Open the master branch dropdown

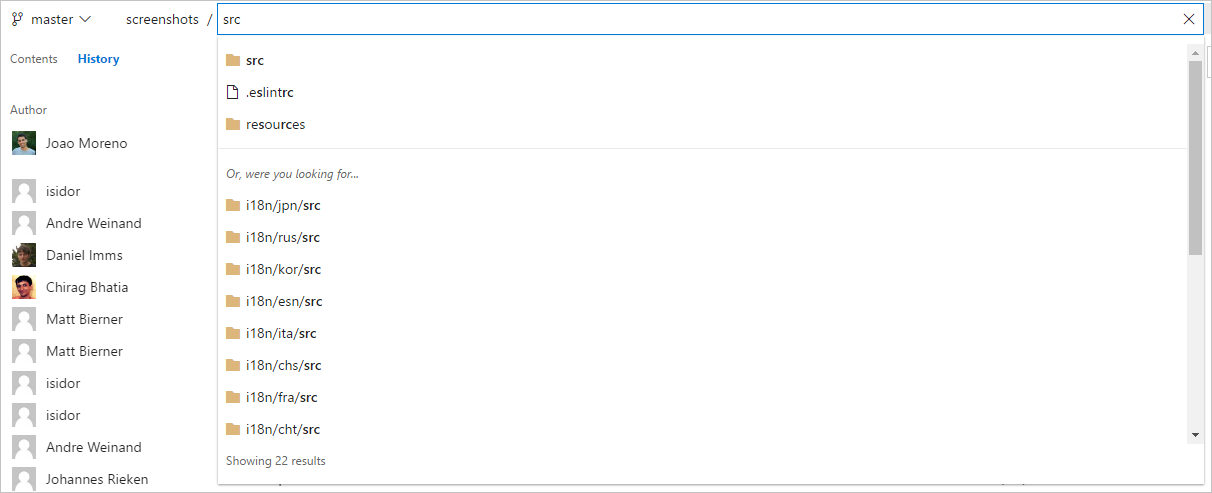tap(52, 19)
